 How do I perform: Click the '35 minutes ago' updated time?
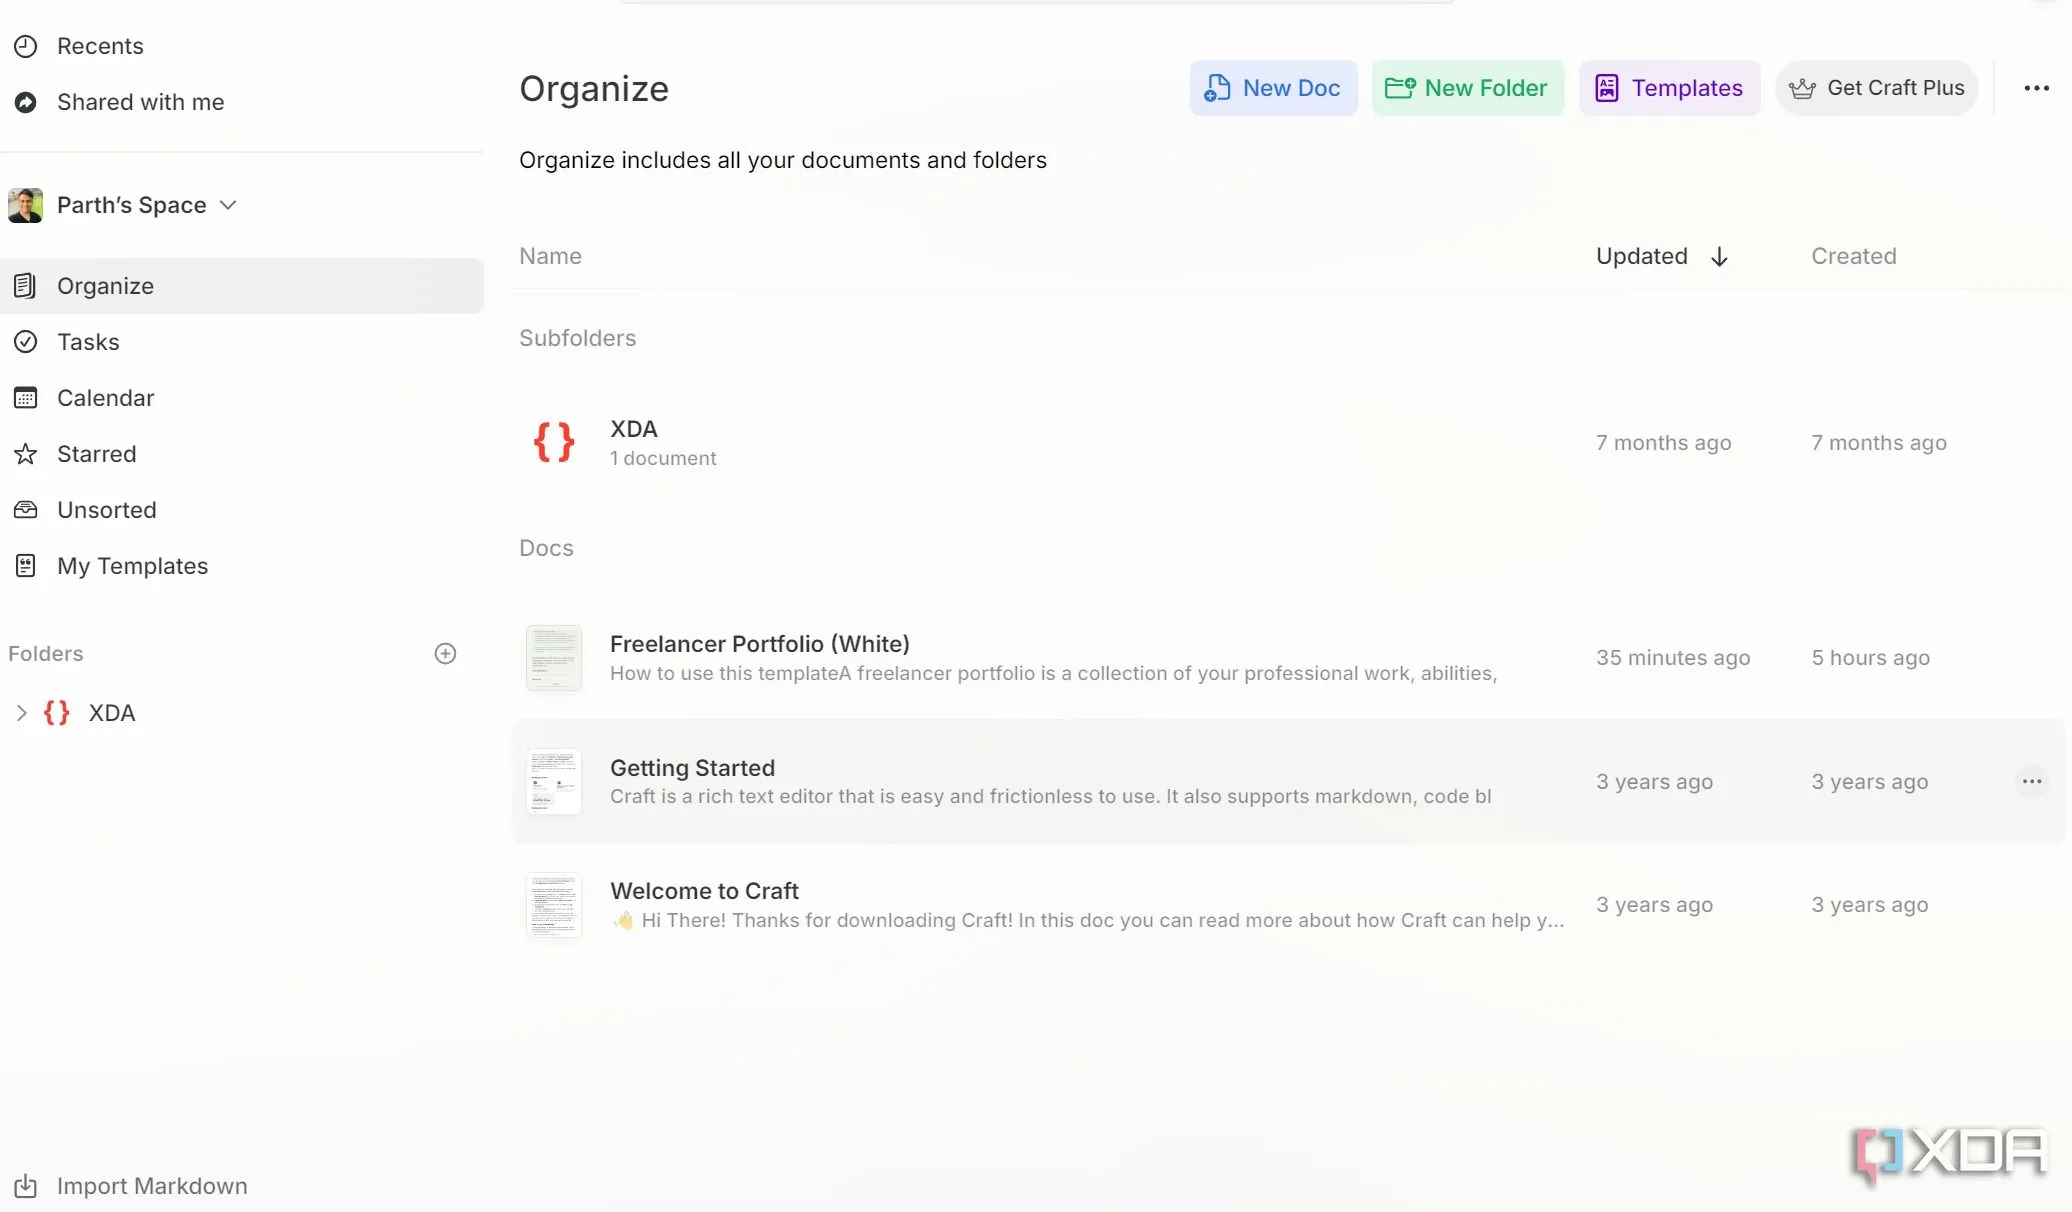1673,658
